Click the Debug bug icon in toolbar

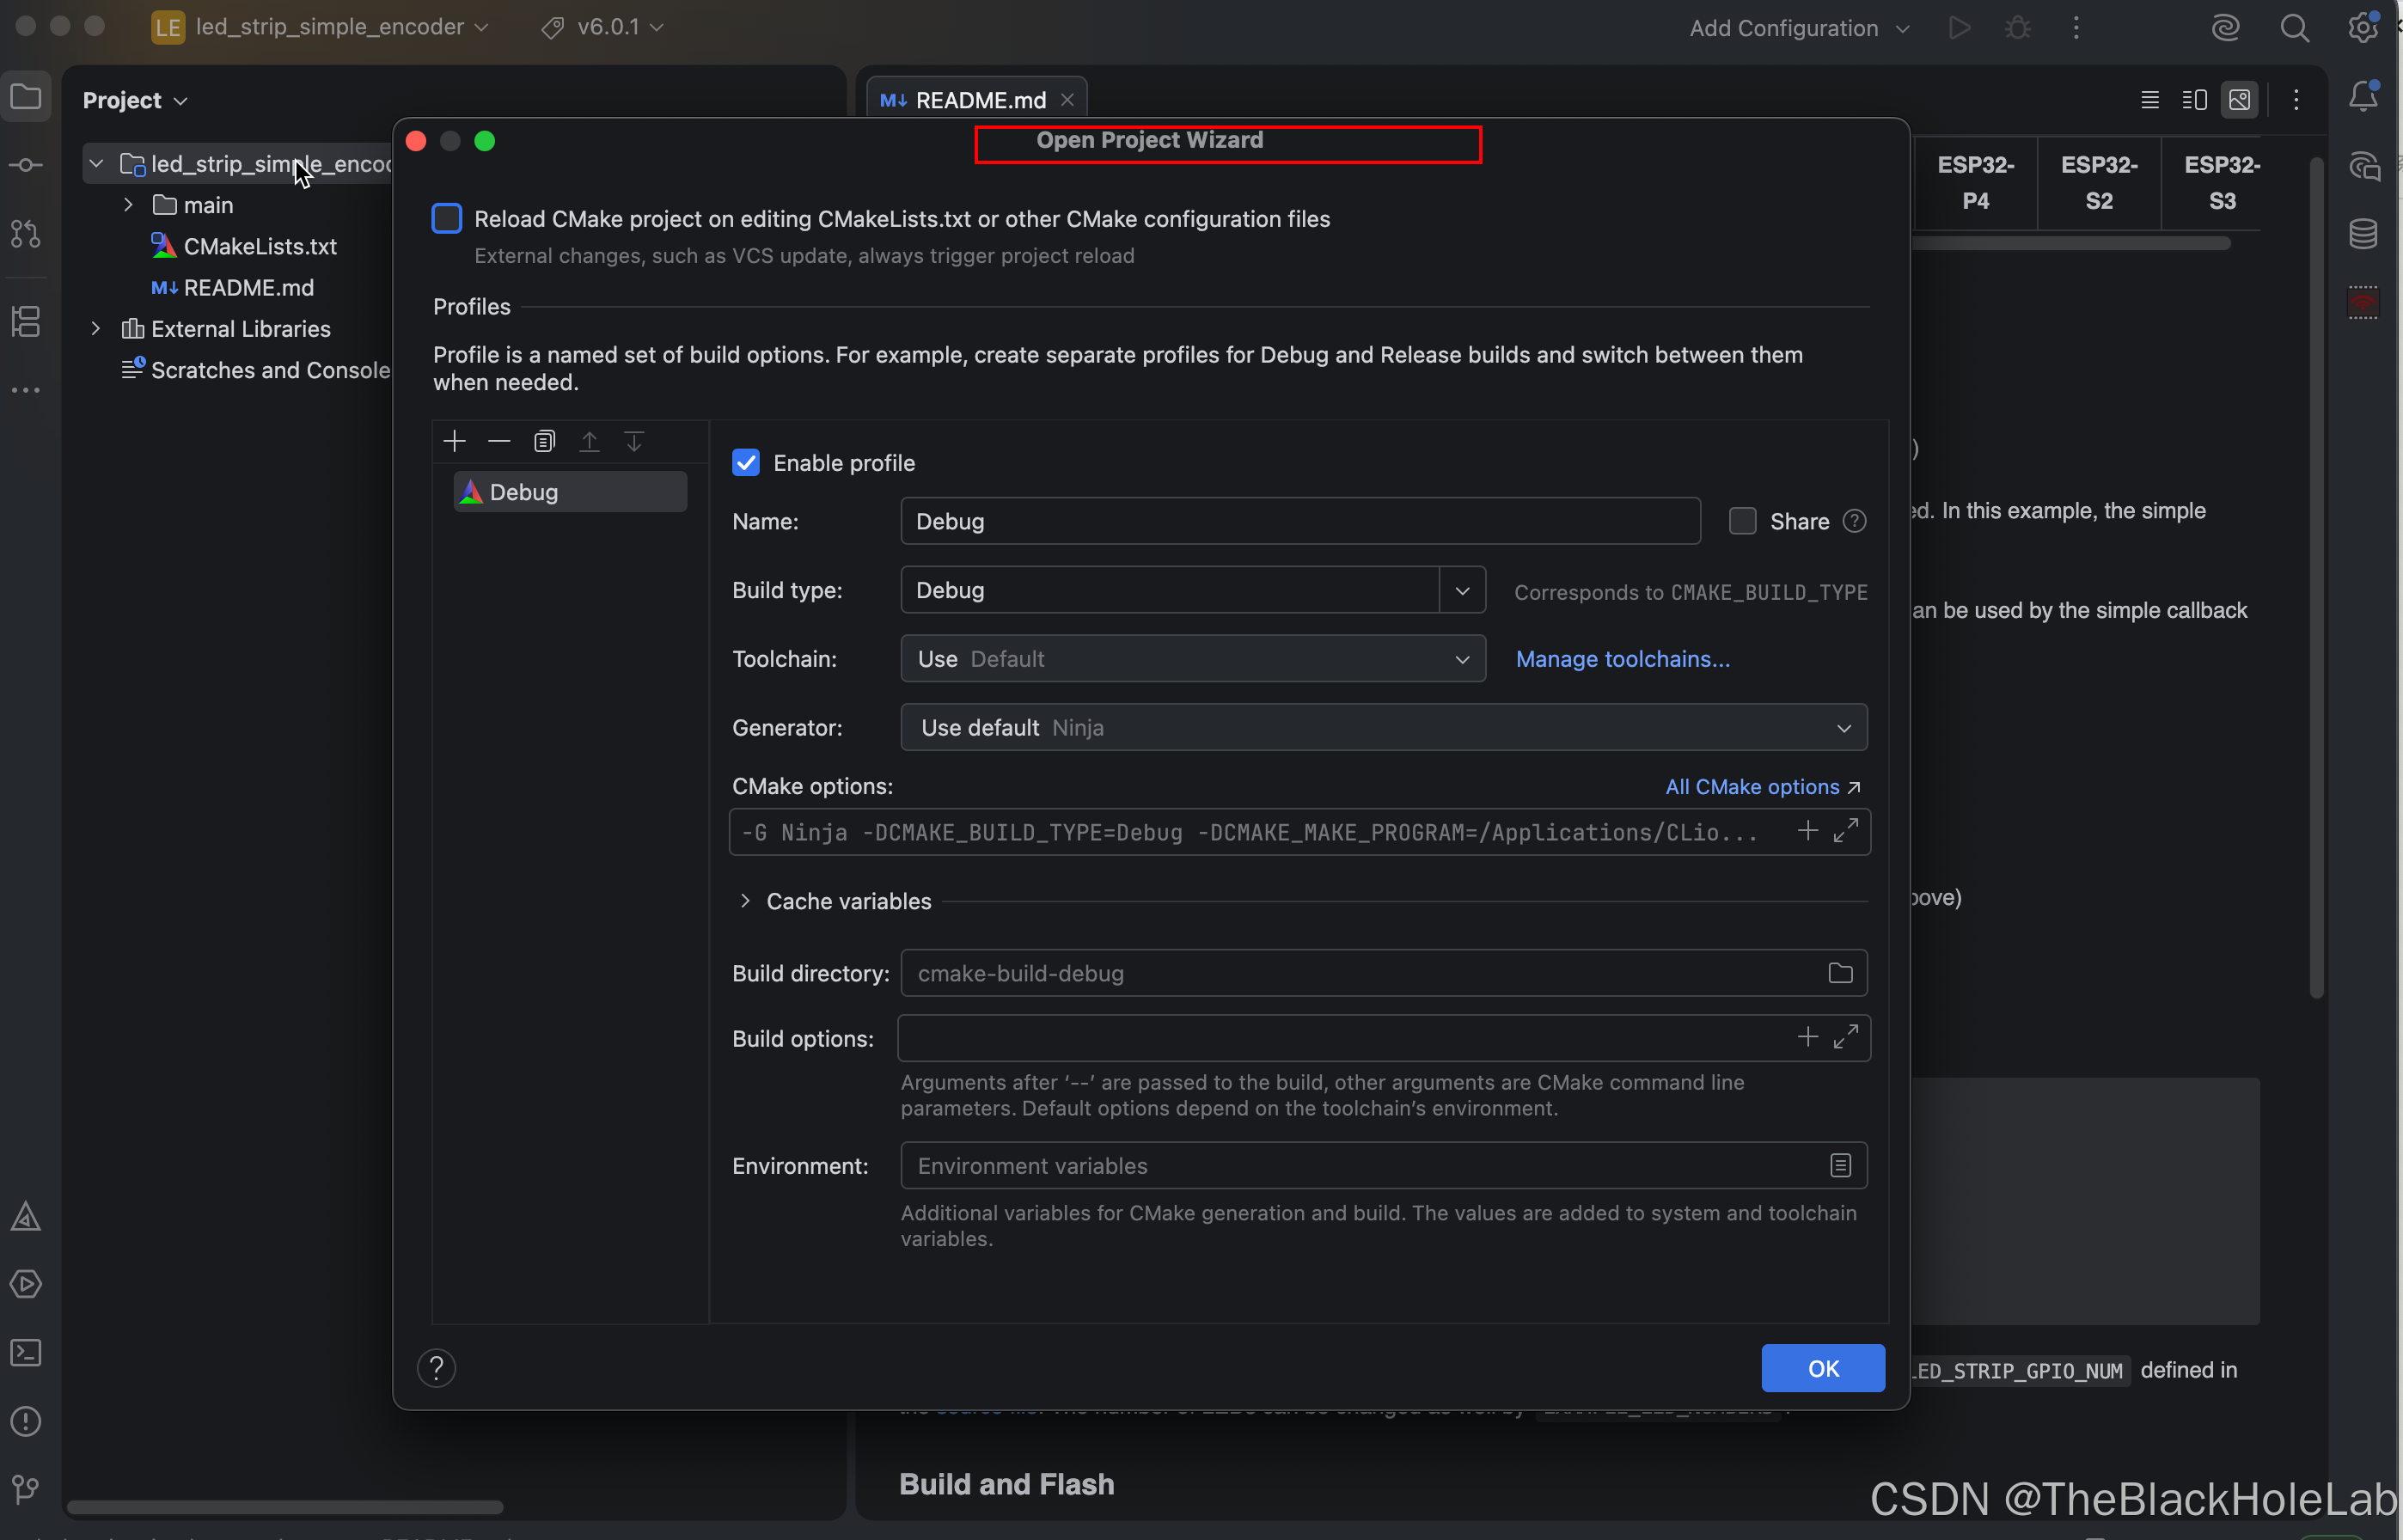point(2017,28)
